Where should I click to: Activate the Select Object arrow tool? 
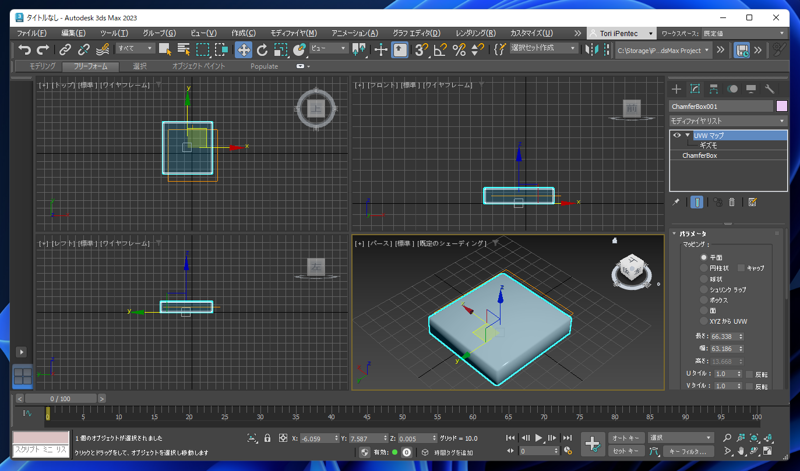click(x=165, y=49)
